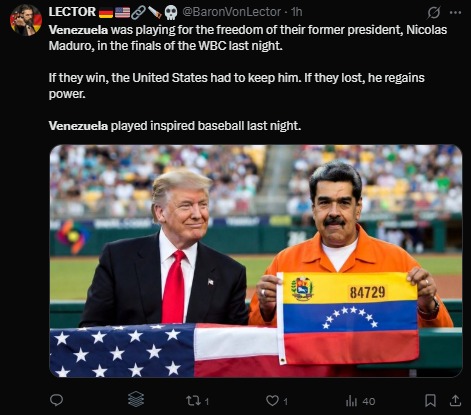
Task: Visit the @BaronVonLector handle
Action: 231,12
